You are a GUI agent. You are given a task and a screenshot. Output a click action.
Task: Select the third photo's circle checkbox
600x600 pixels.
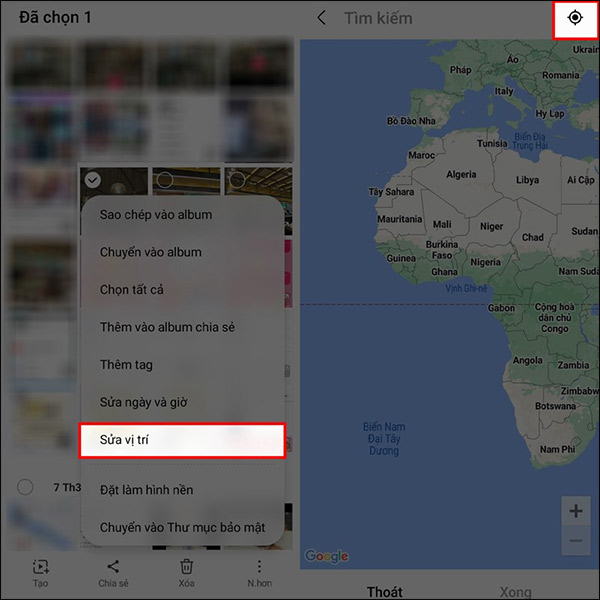[237, 180]
